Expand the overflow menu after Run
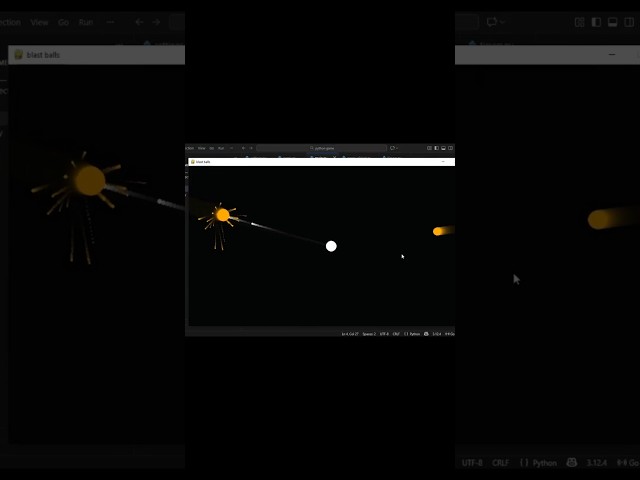This screenshot has height=480, width=640. [231, 148]
